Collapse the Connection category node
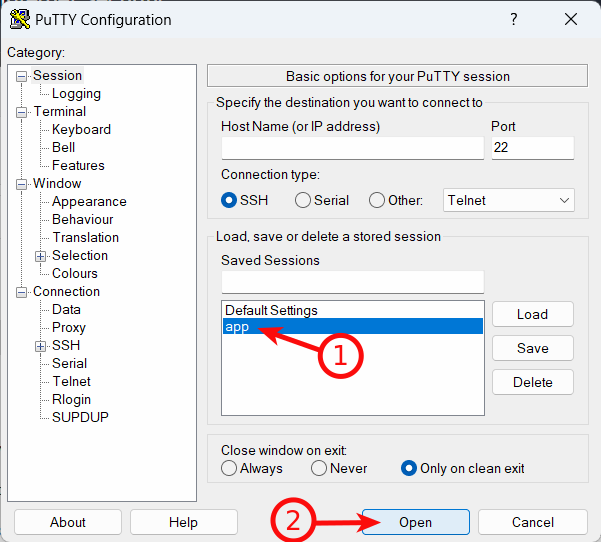The height and width of the screenshot is (542, 601). coord(21,292)
